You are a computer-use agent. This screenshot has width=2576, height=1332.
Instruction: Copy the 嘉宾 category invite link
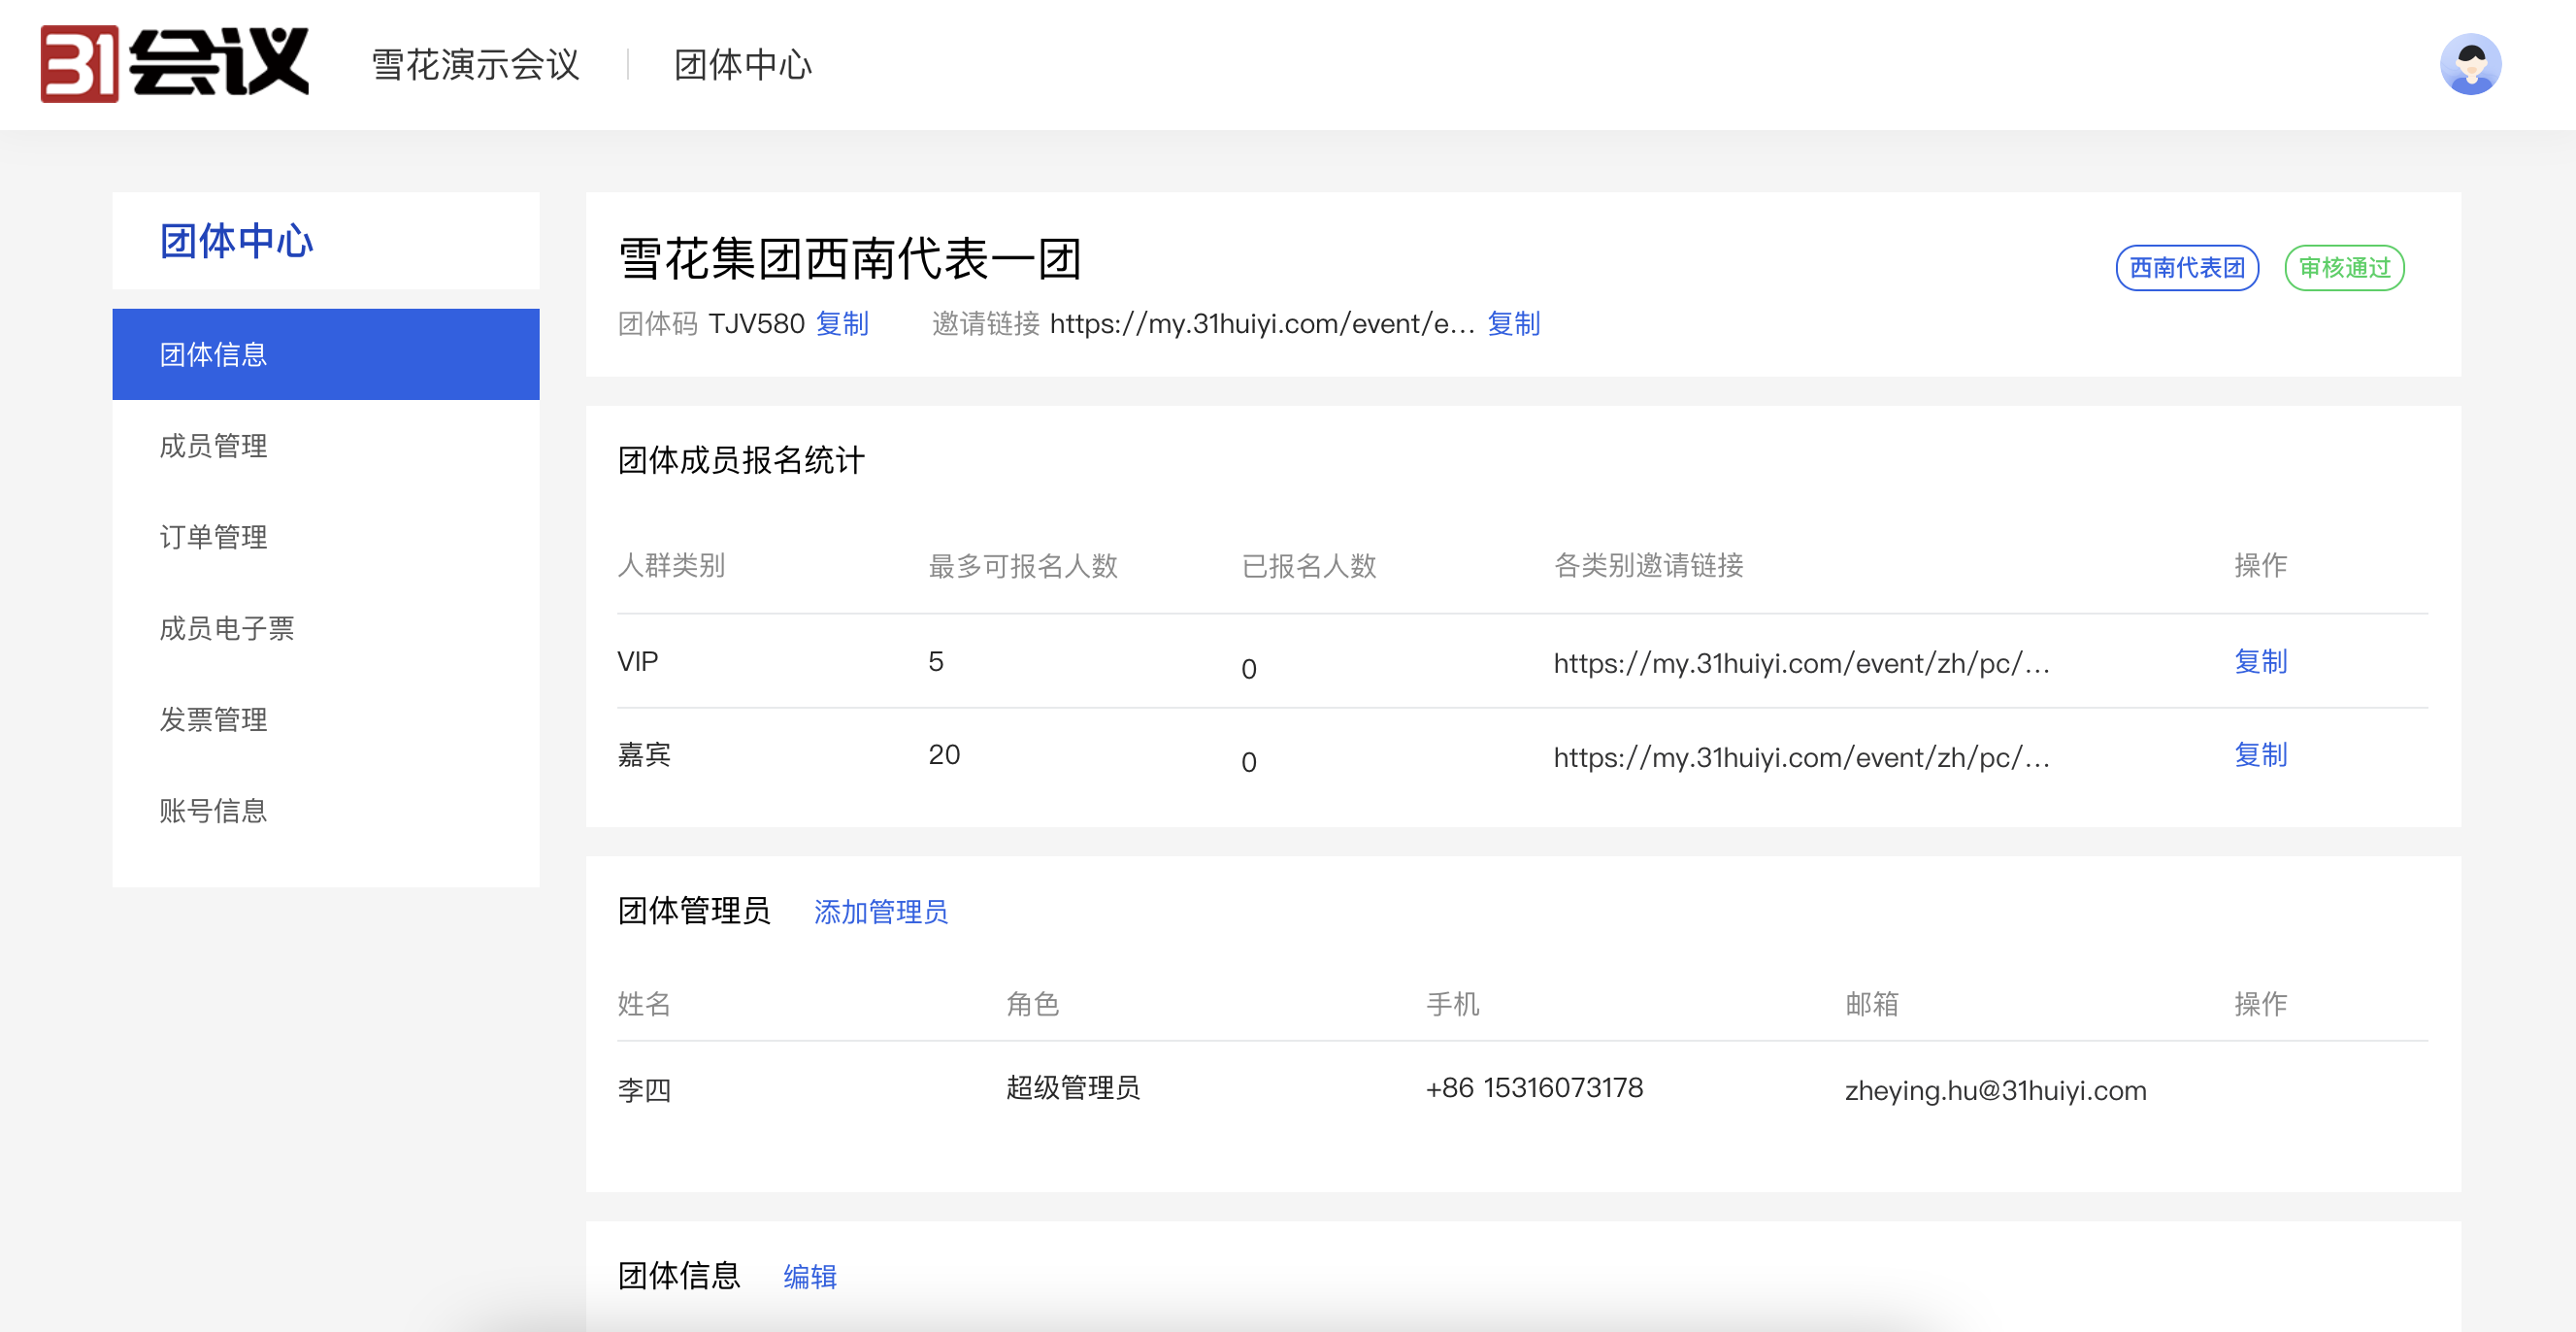tap(2260, 755)
